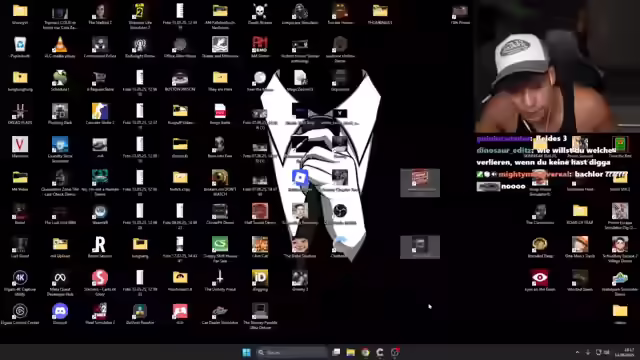
Task: Open the Schedule I frog icon
Action: pyautogui.click(x=60, y=78)
